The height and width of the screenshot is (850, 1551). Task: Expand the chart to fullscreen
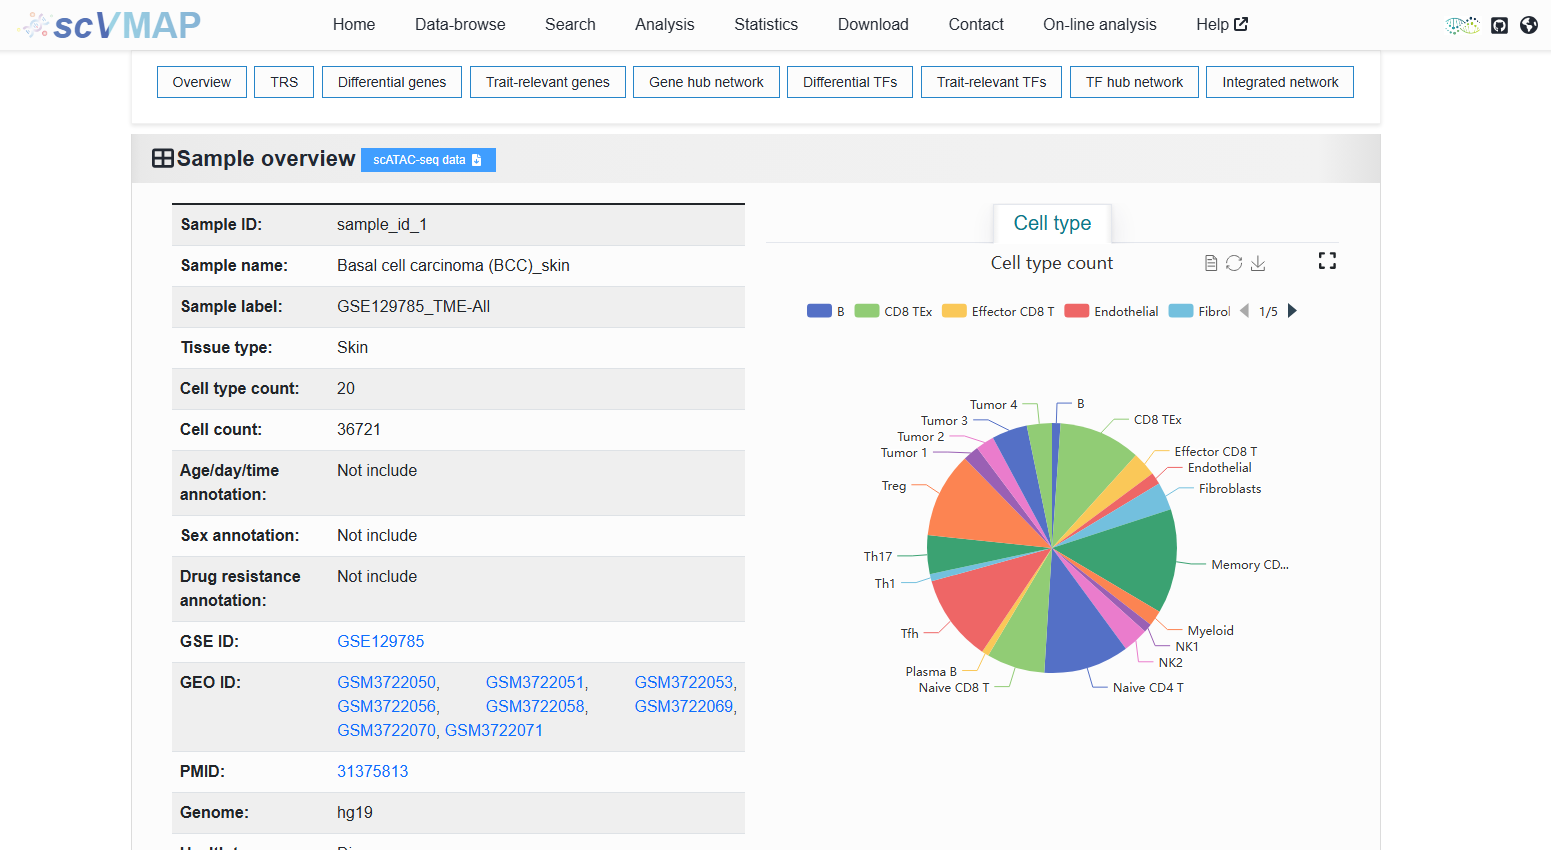[x=1327, y=261]
